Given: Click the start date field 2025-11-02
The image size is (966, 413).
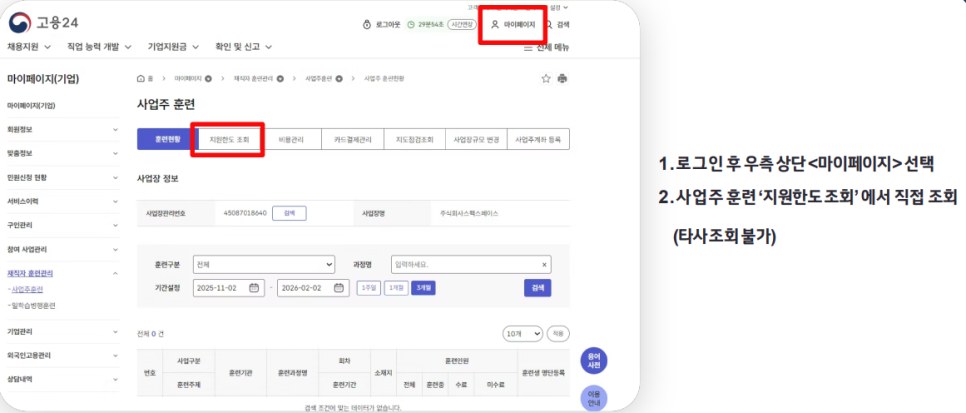Looking at the screenshot, I should 227,288.
